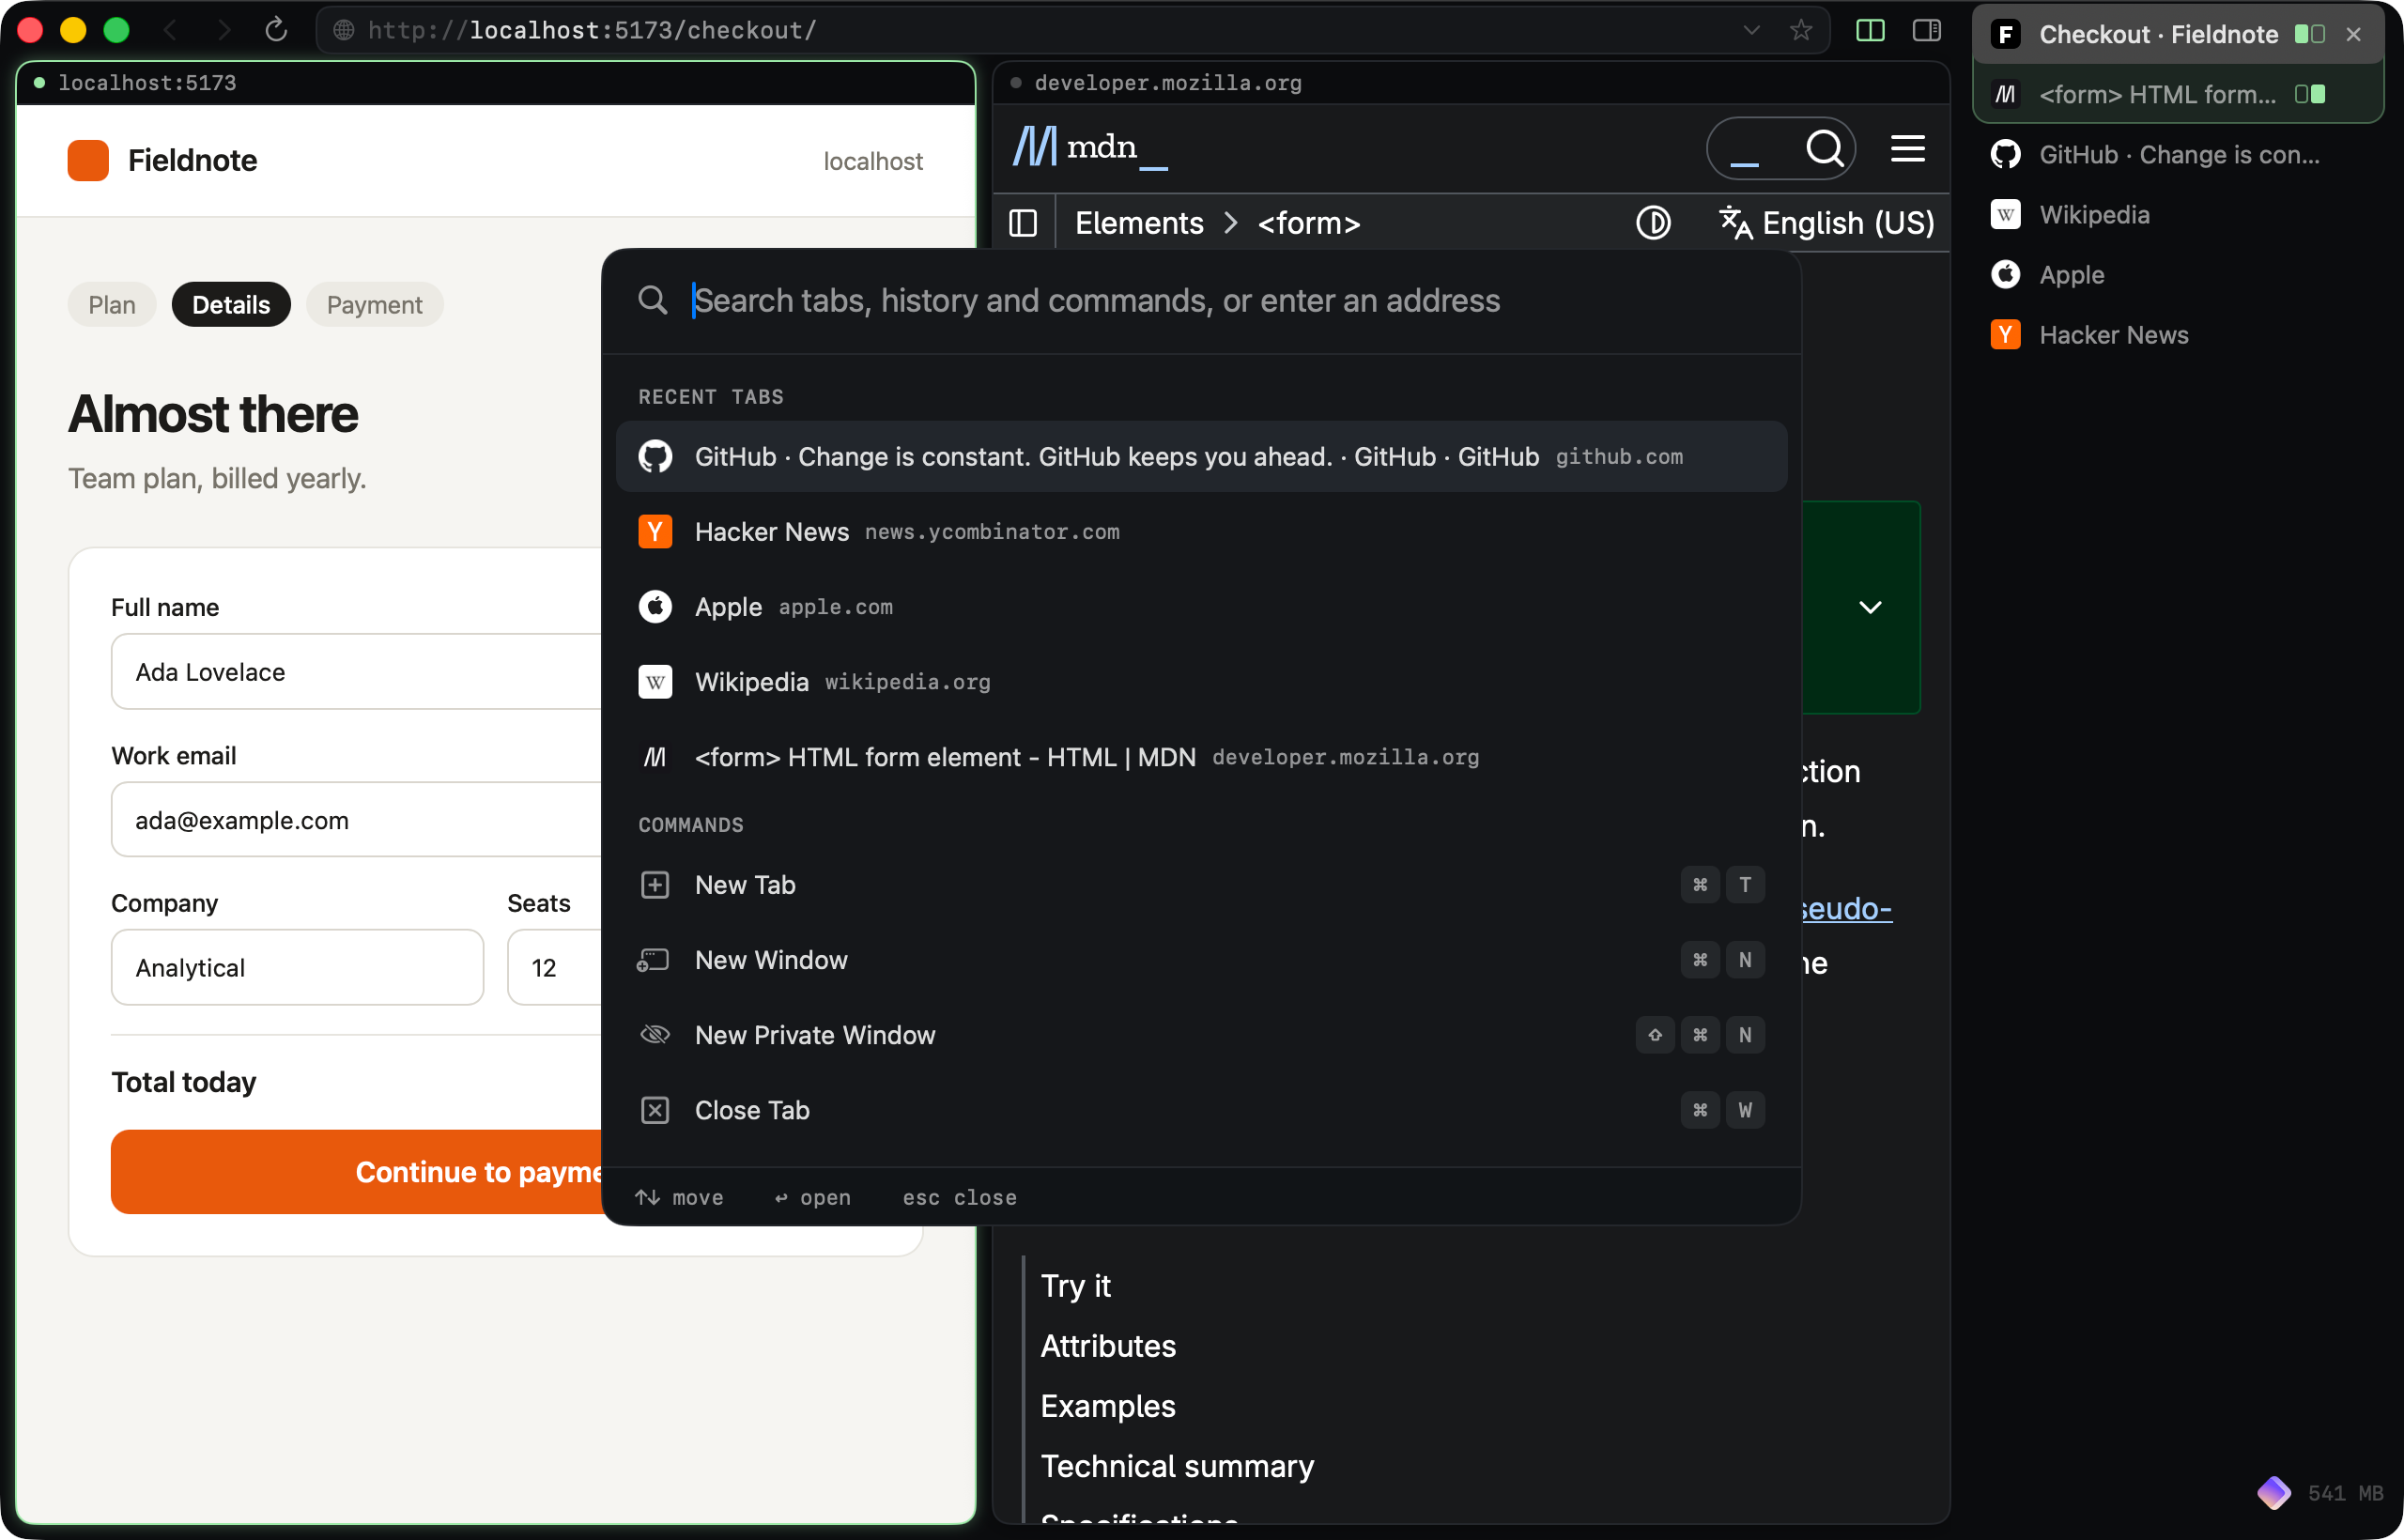Image resolution: width=2404 pixels, height=1540 pixels.
Task: Open the English (US) language selector
Action: click(x=1826, y=222)
